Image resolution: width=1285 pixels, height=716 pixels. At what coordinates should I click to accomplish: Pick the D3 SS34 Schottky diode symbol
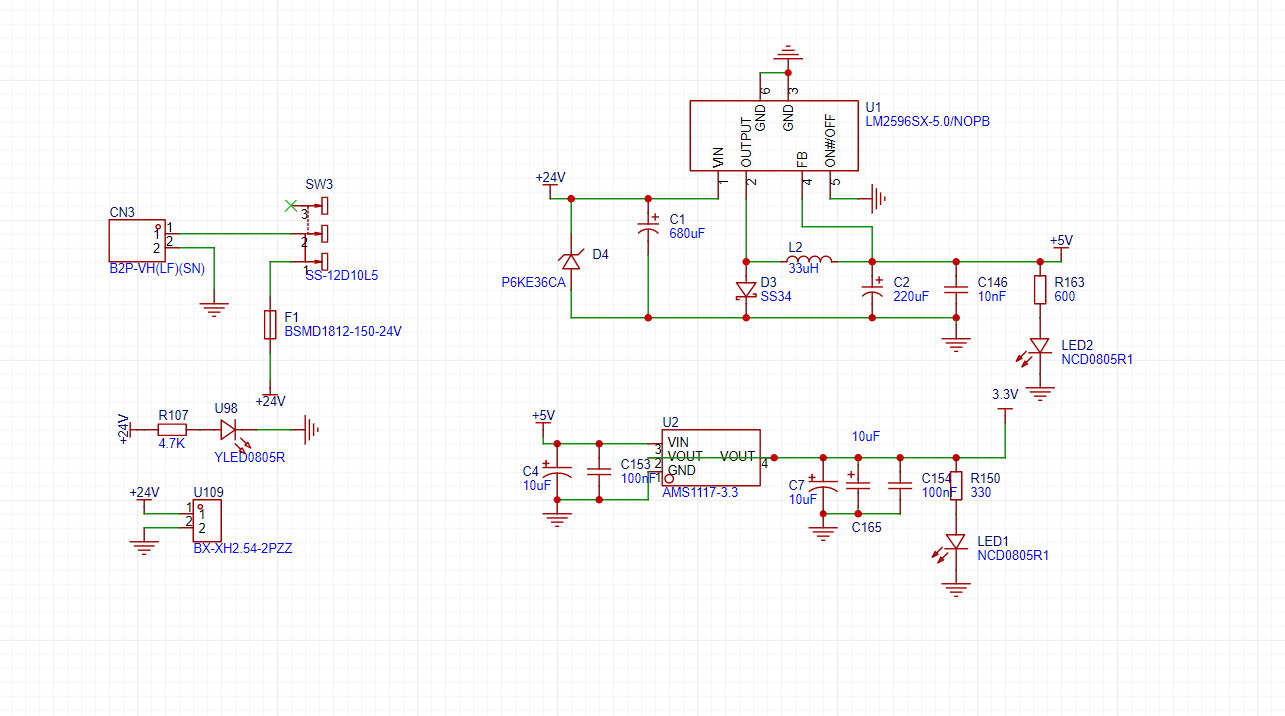pyautogui.click(x=746, y=290)
